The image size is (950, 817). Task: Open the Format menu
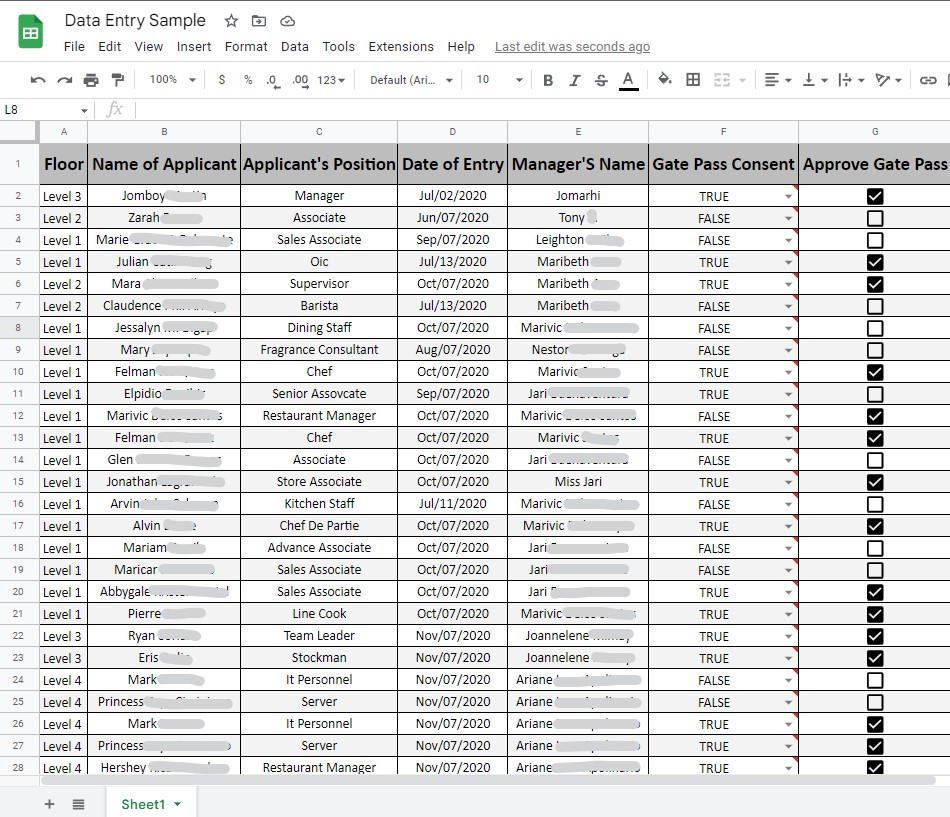pyautogui.click(x=246, y=47)
